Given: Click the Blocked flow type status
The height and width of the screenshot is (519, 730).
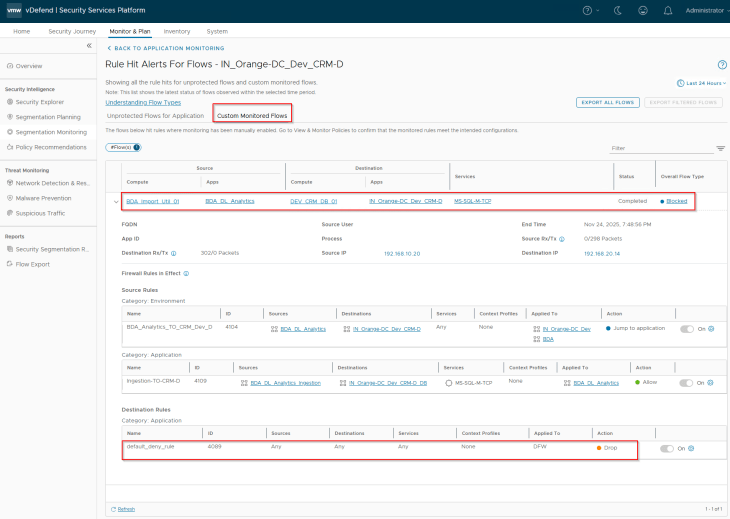Looking at the screenshot, I should point(676,201).
